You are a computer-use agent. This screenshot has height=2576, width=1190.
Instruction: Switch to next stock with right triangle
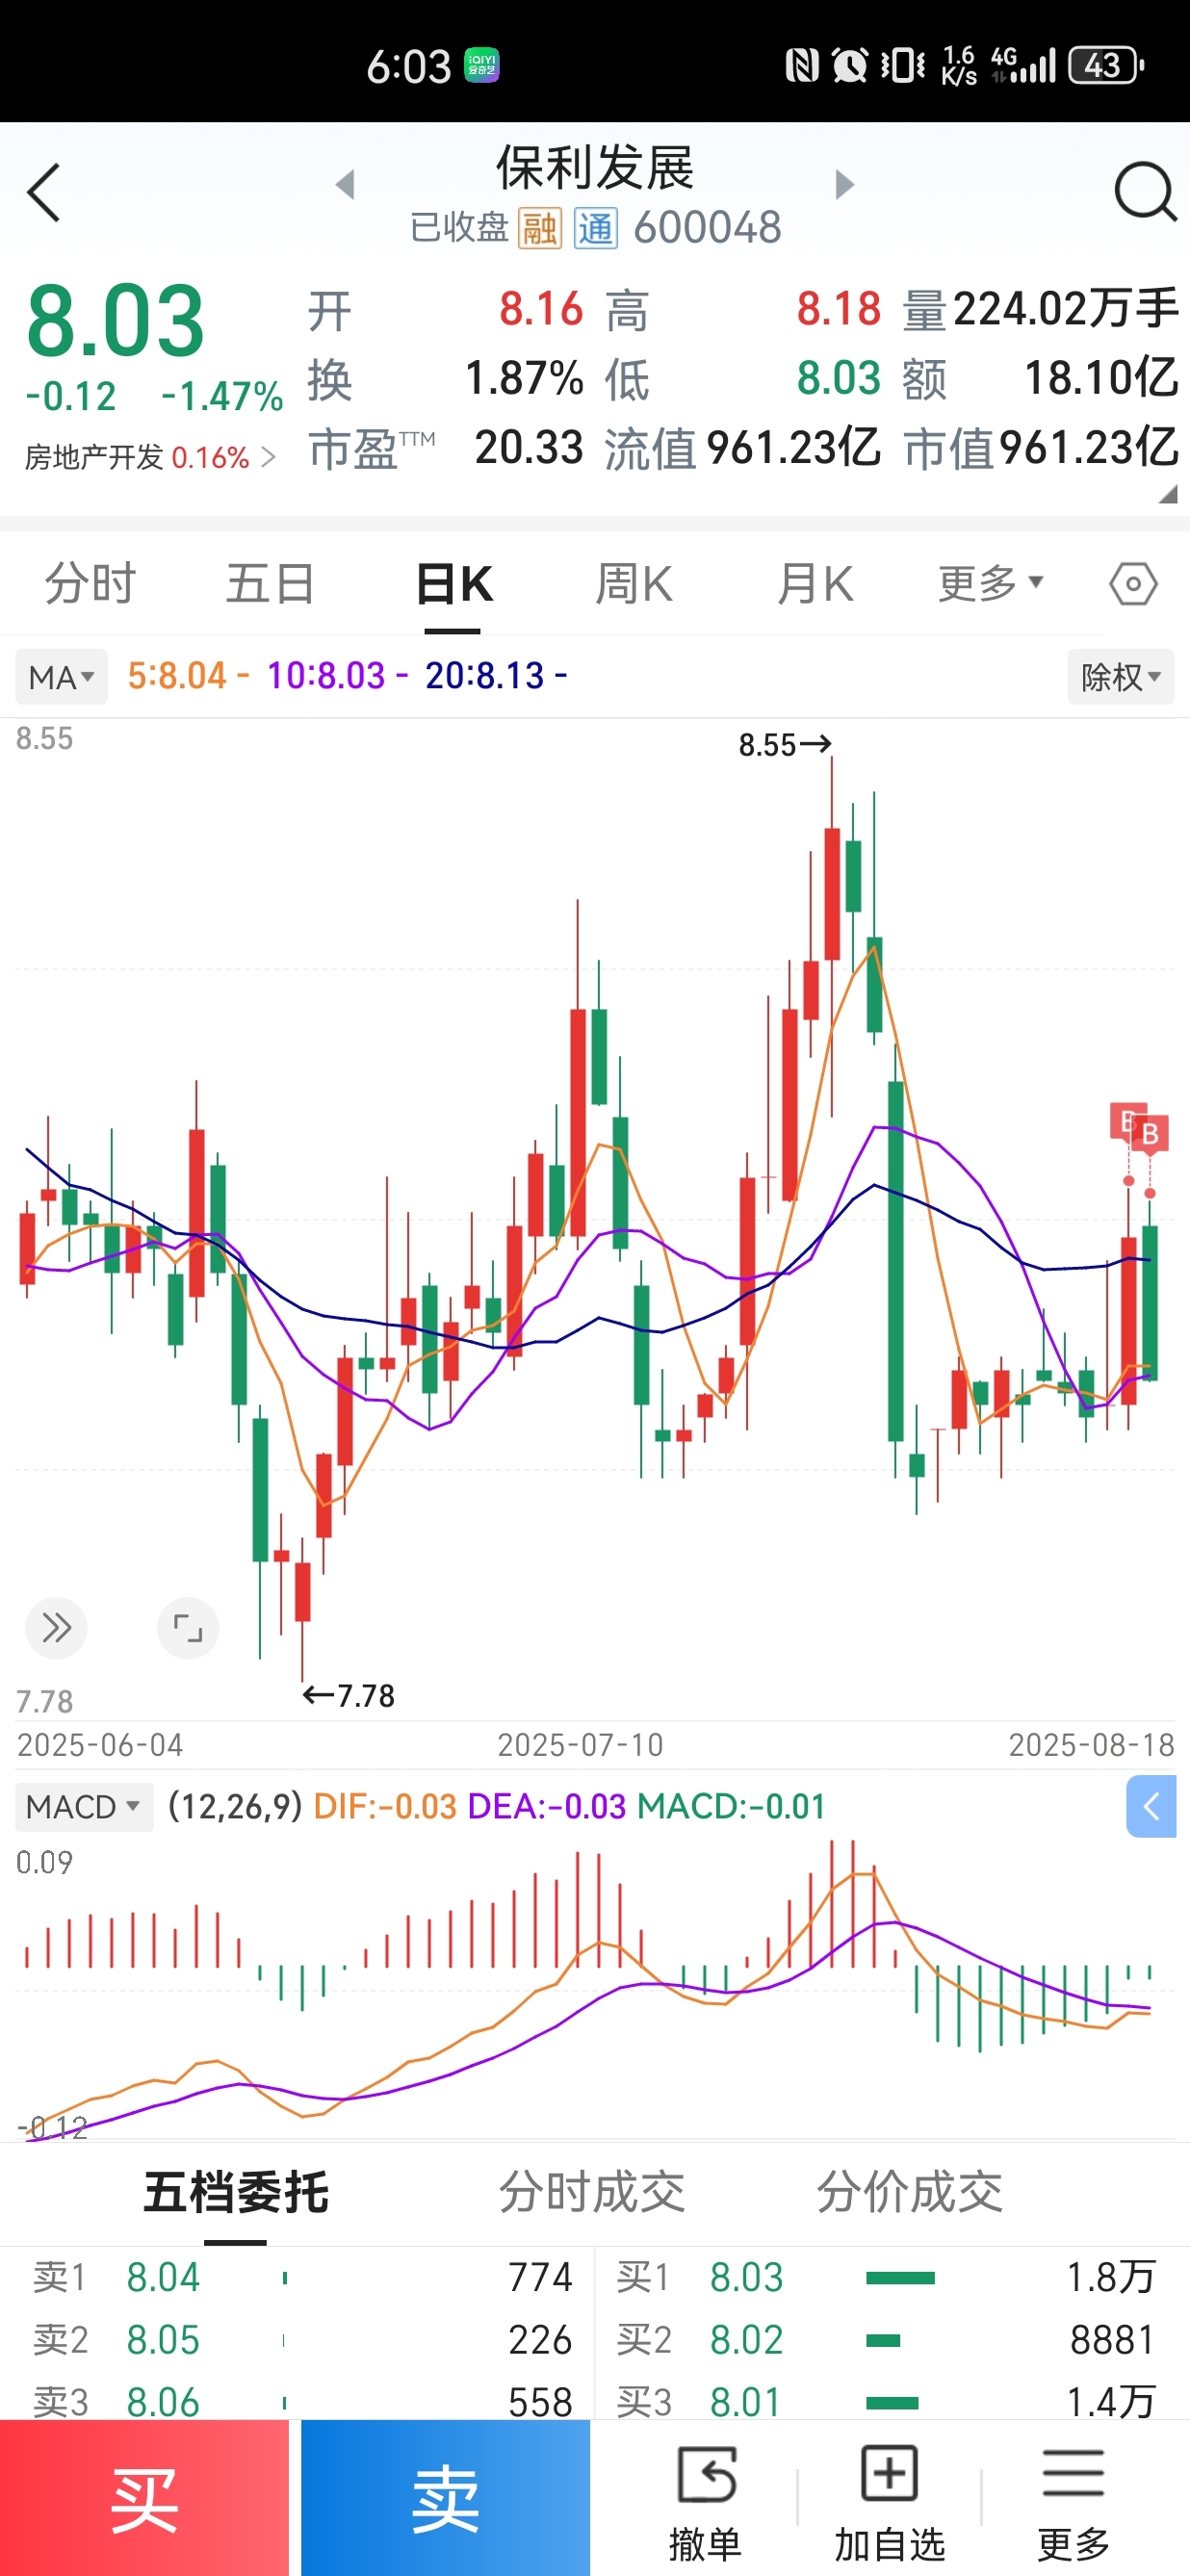coord(844,184)
